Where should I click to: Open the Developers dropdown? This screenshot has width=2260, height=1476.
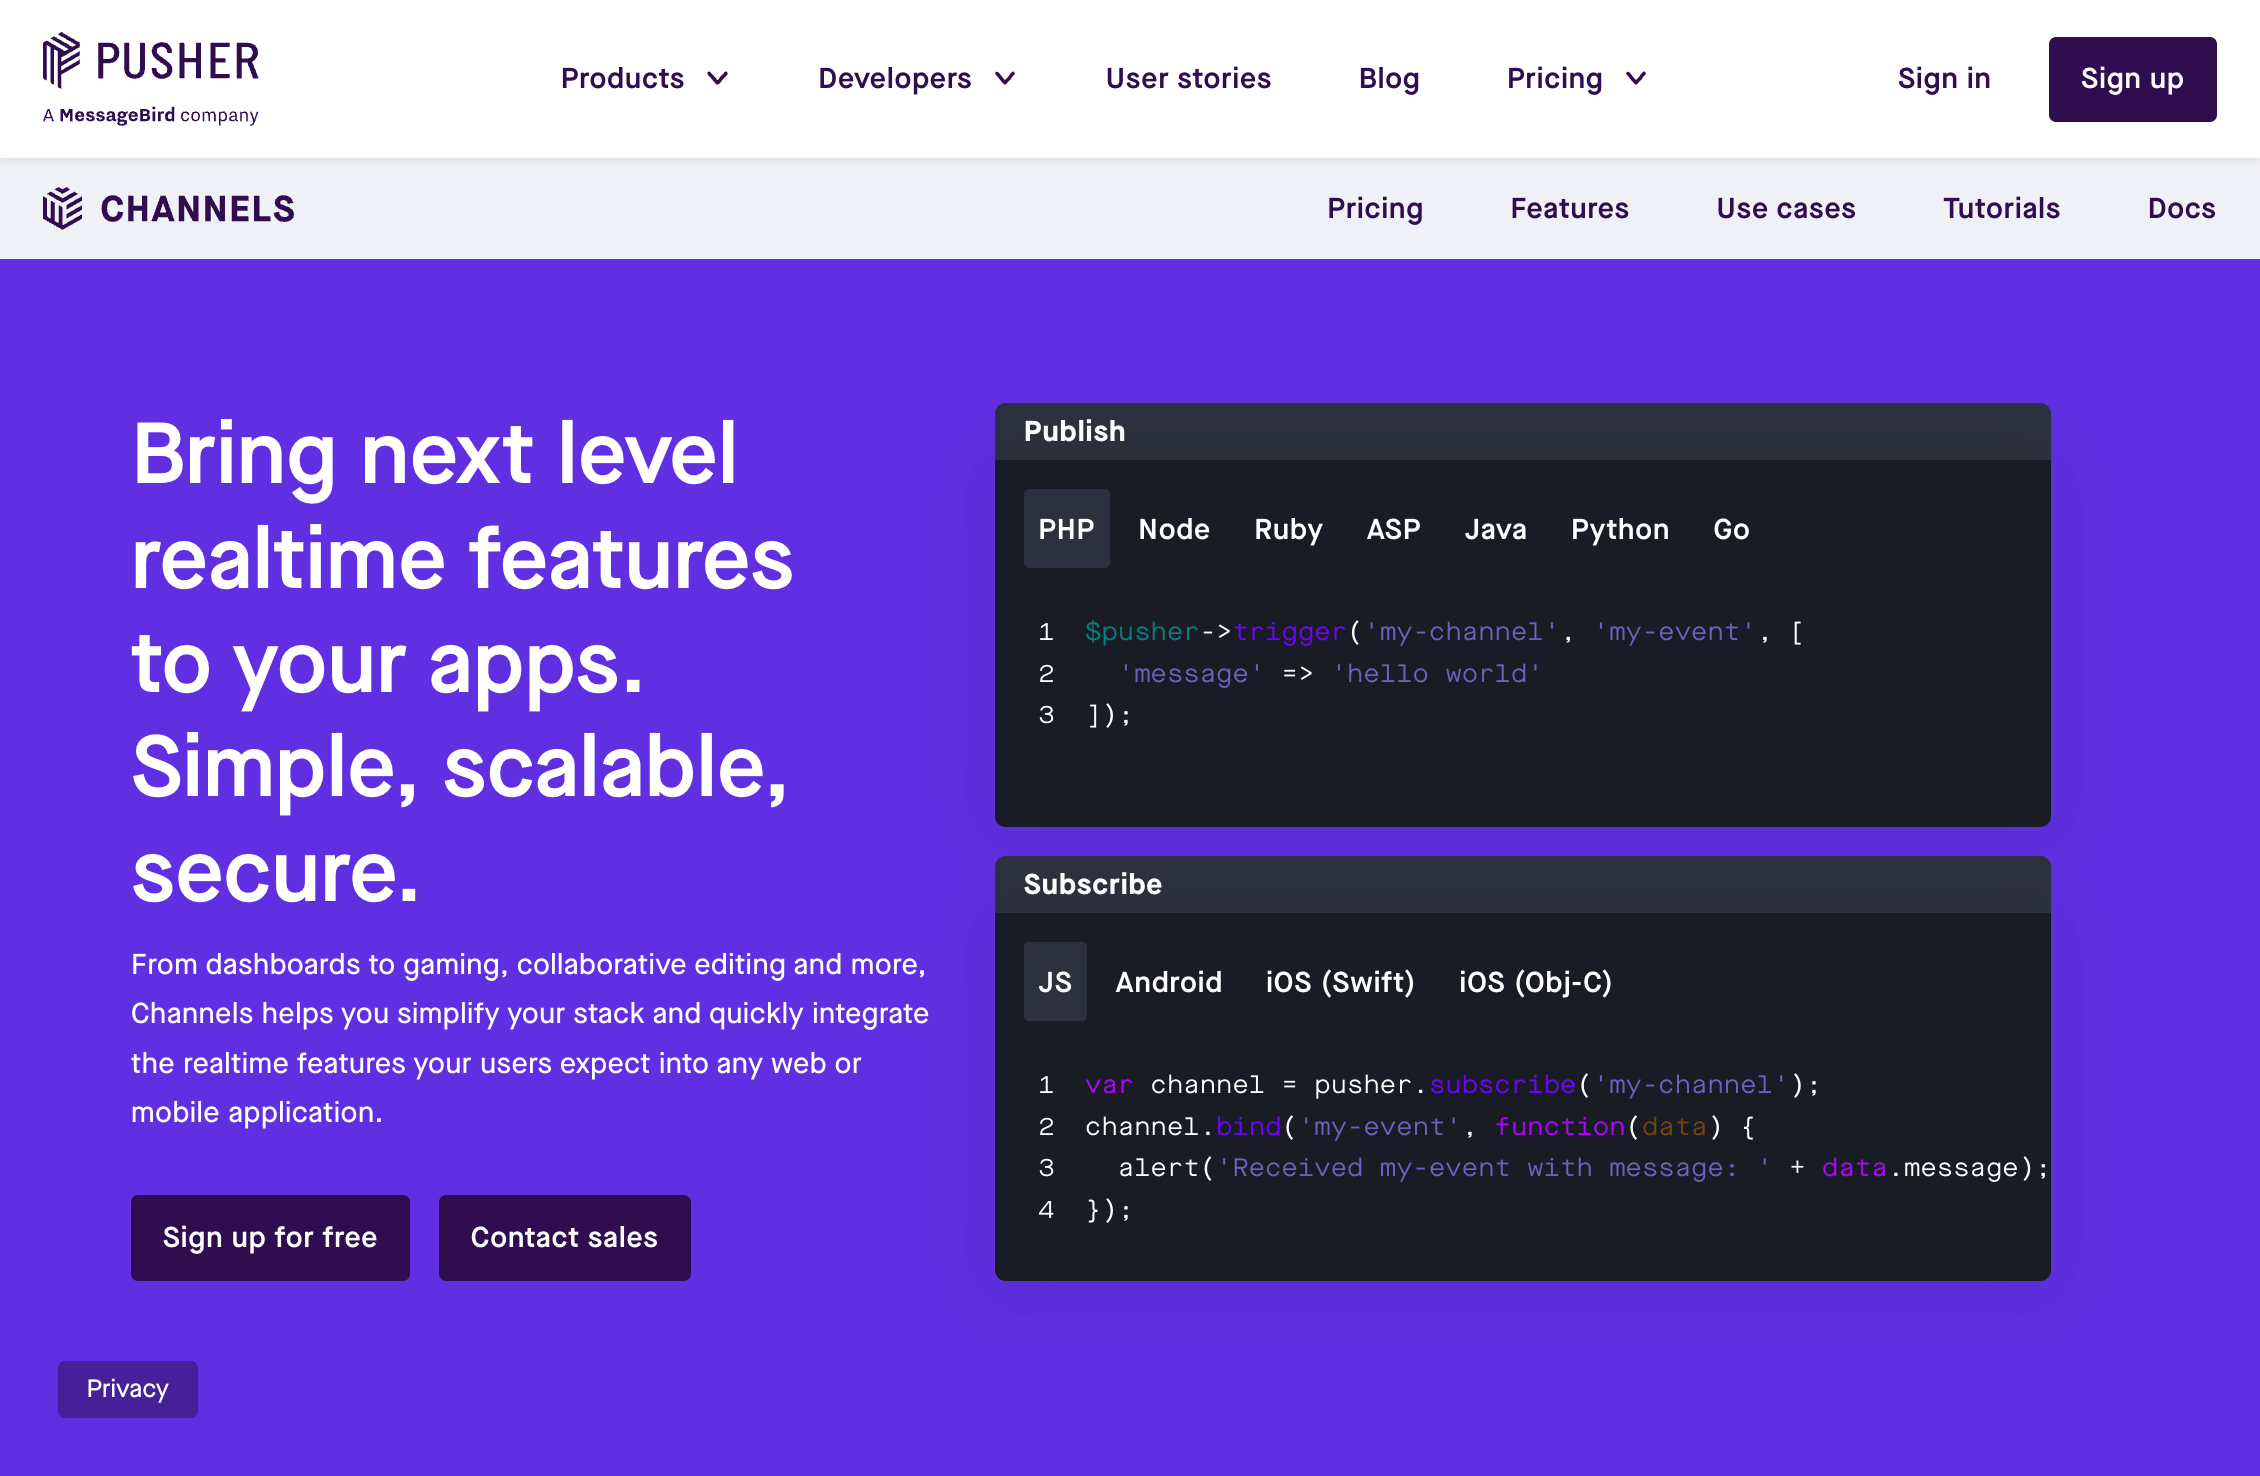tap(916, 78)
